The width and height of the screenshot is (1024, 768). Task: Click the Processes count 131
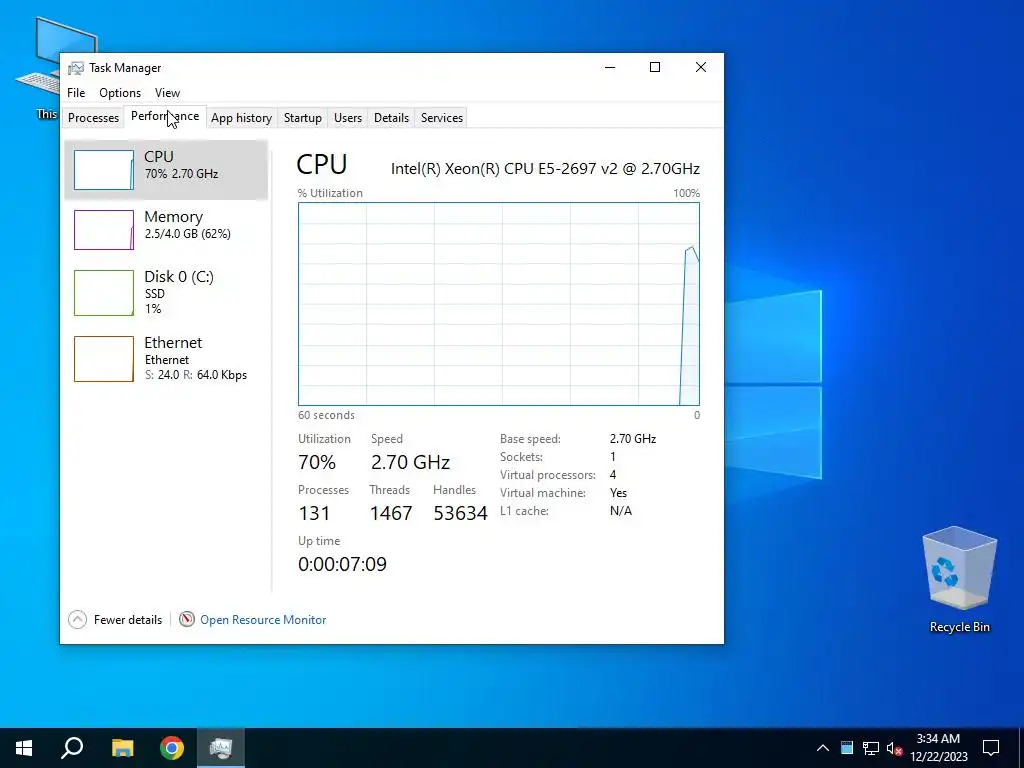314,513
